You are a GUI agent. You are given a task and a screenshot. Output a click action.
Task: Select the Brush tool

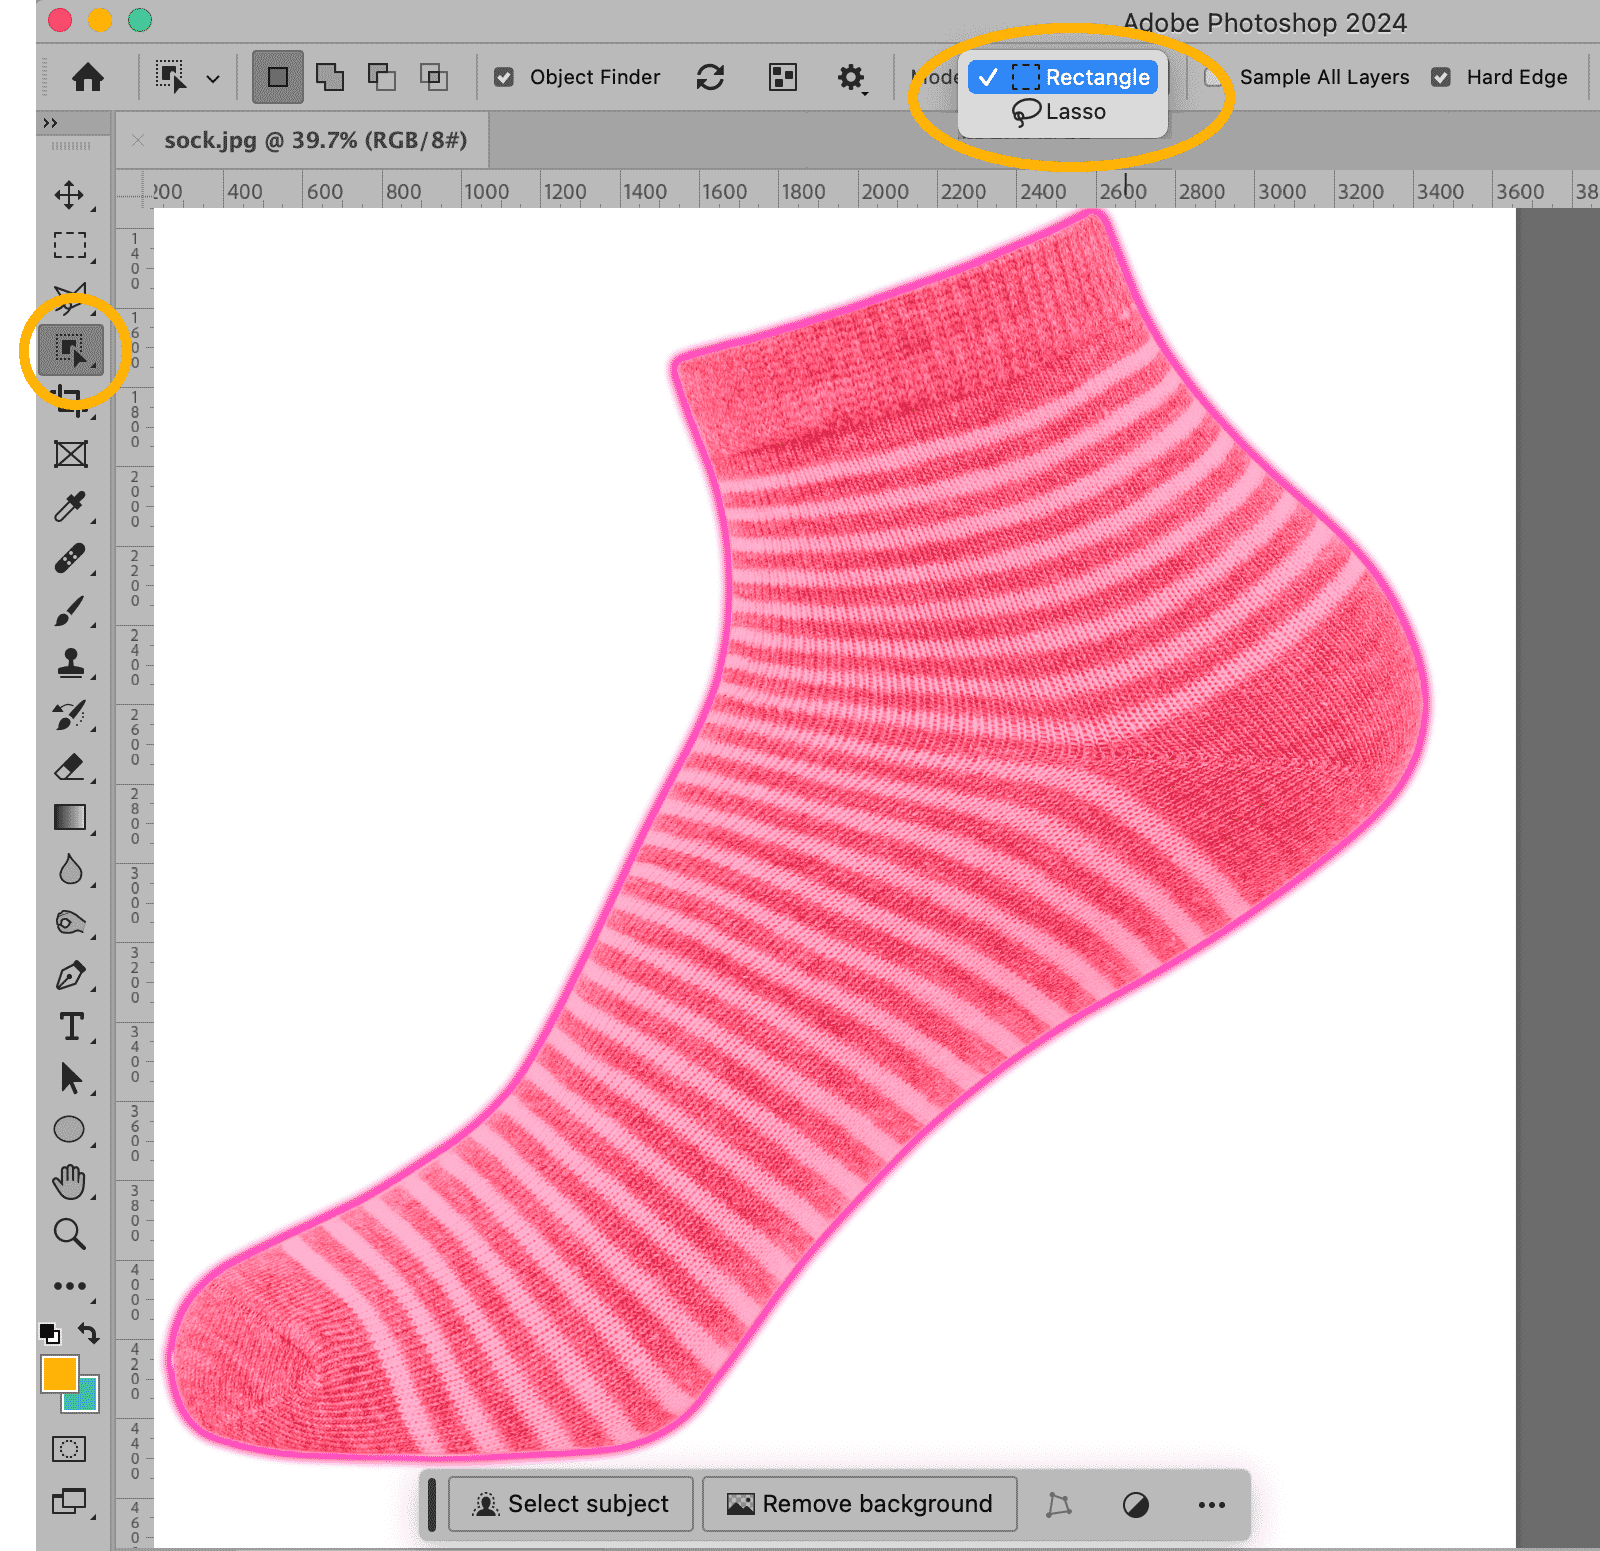(x=69, y=611)
